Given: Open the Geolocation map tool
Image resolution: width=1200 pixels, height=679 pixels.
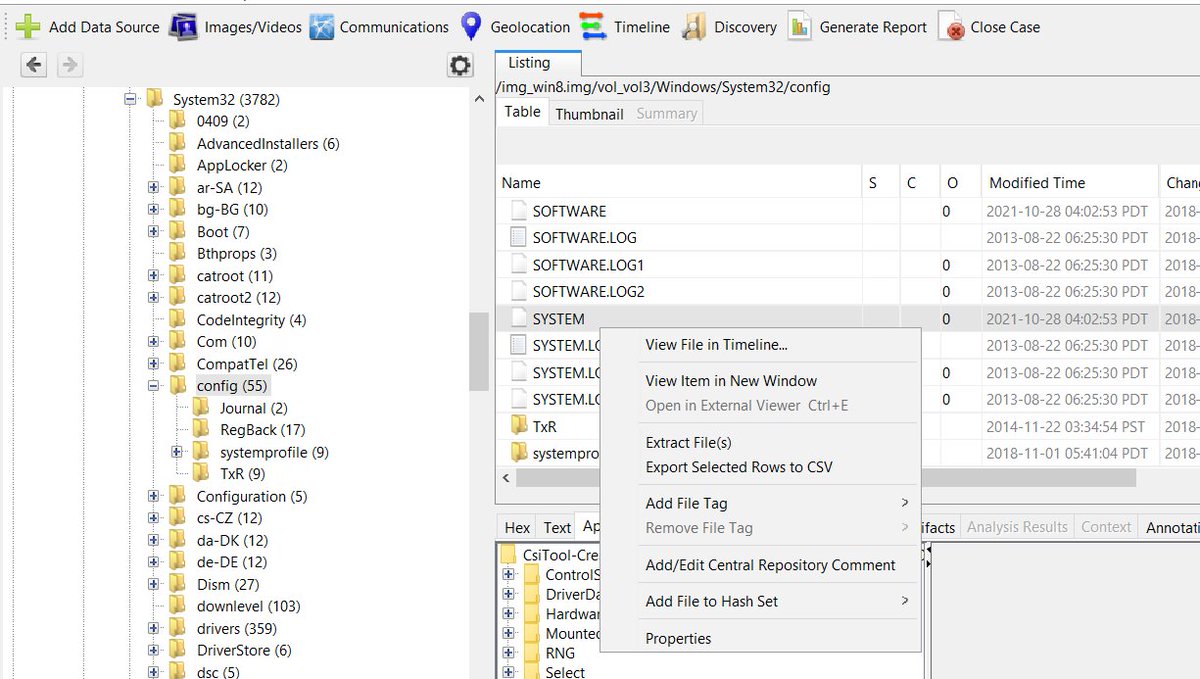Looking at the screenshot, I should (515, 27).
